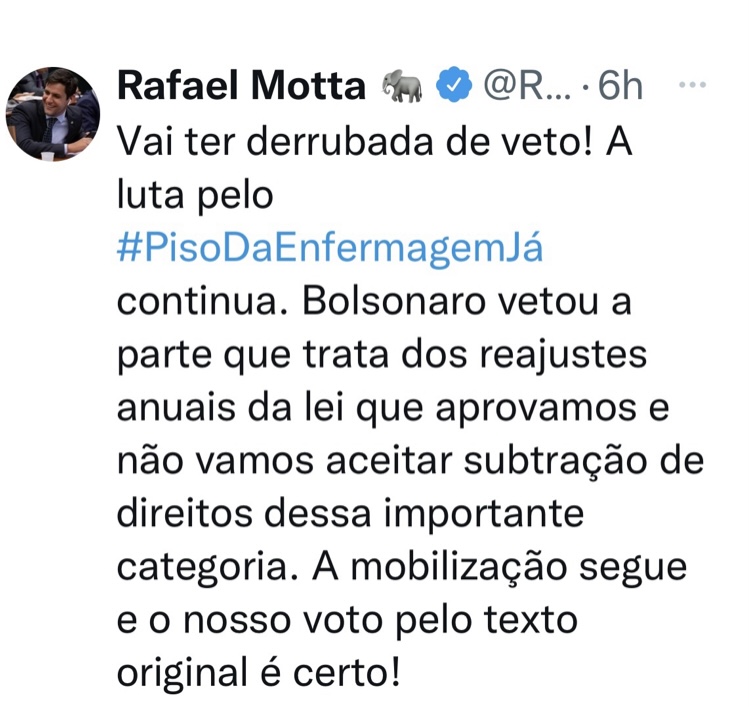The image size is (750, 707).
Task: Click the line 'direitos dessa importante'
Action: pos(351,515)
